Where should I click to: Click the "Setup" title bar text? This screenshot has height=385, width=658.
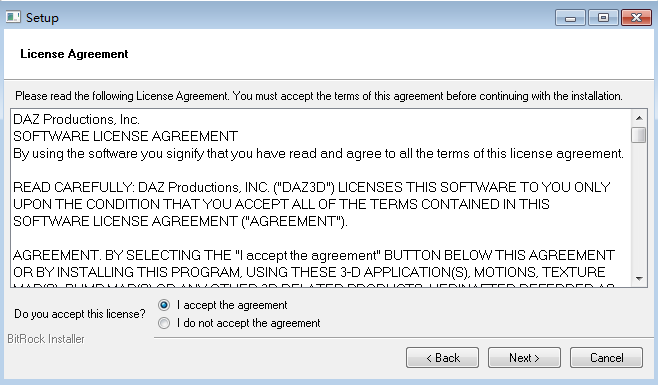click(42, 18)
